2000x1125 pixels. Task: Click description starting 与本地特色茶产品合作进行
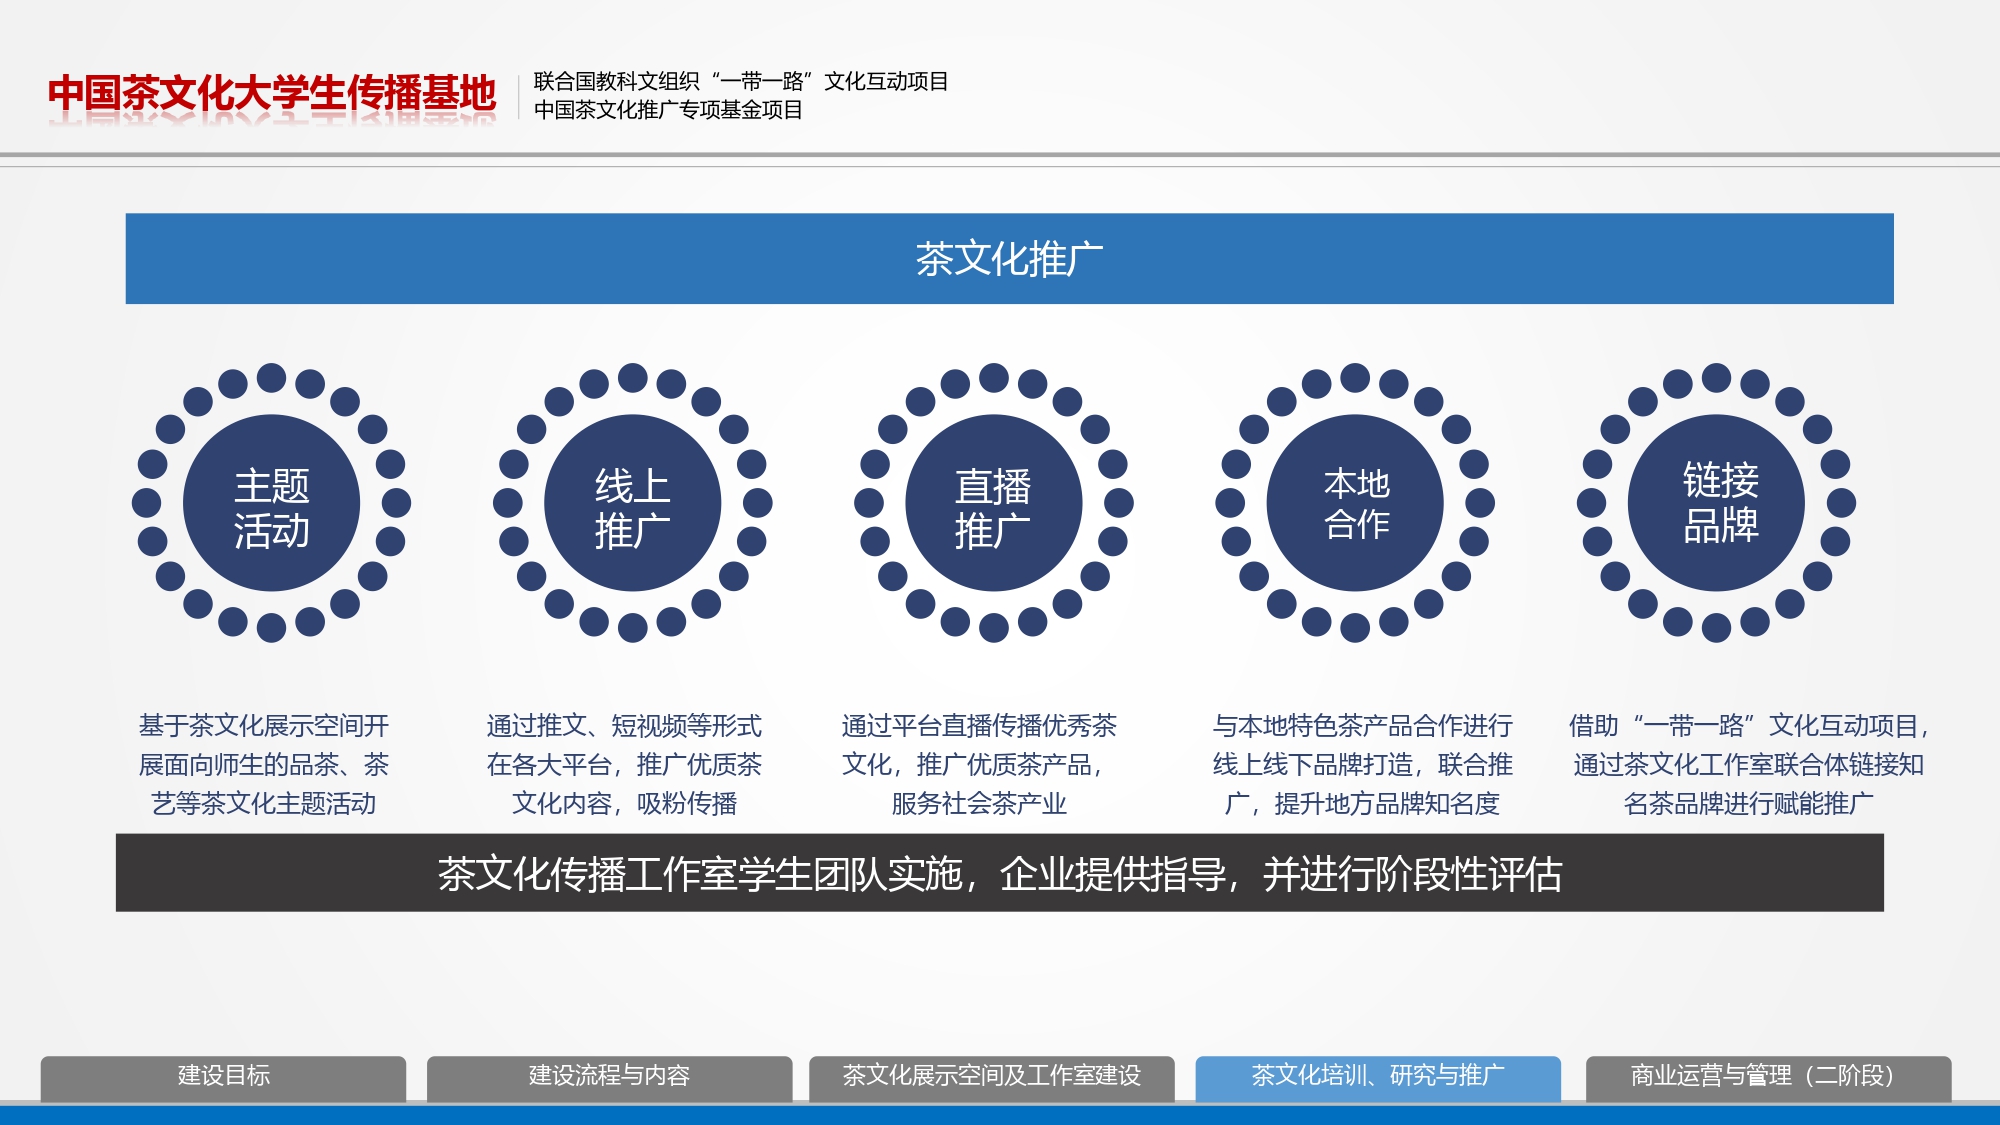pos(1362,764)
